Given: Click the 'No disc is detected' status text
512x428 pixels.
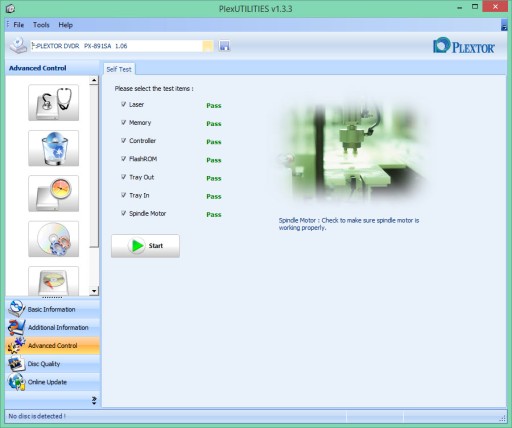Looking at the screenshot, I should click(37, 416).
